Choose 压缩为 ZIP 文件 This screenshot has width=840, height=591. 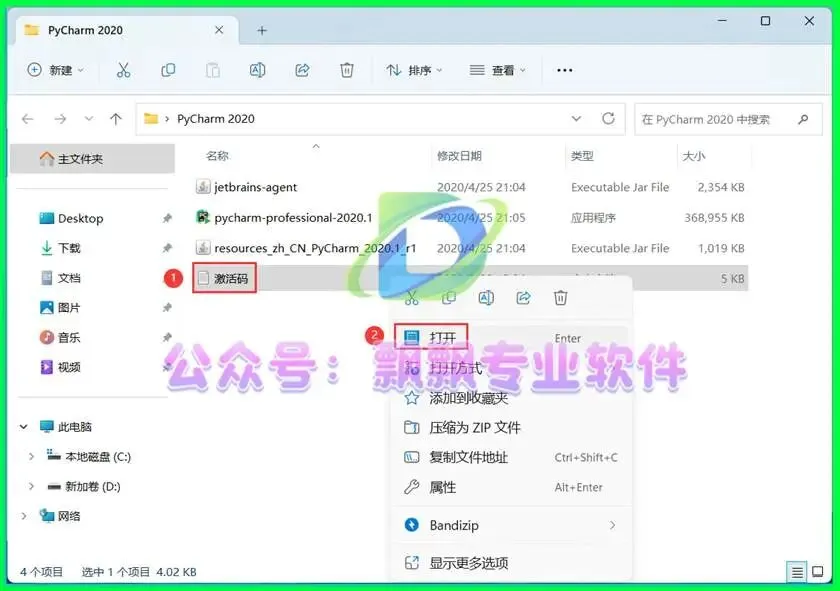click(513, 427)
